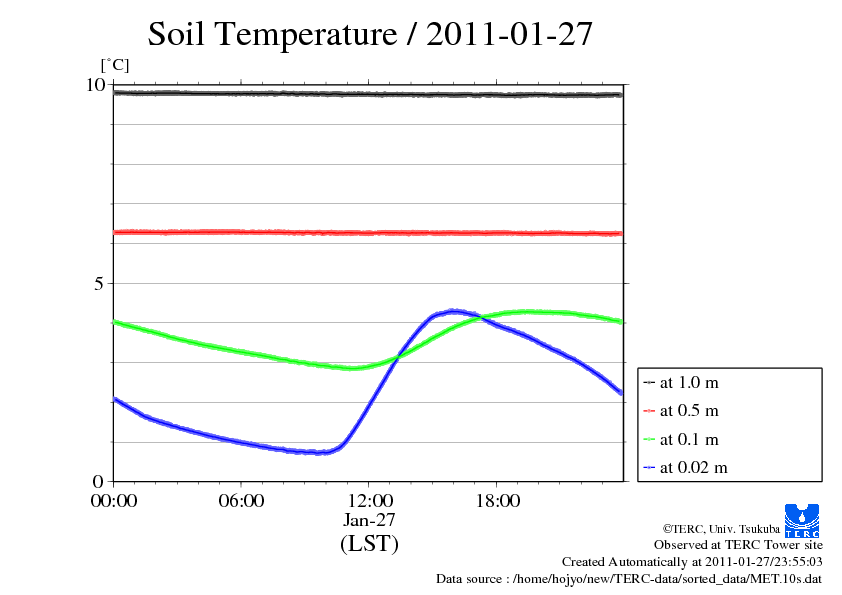Viewport: 842px width, 595px height.
Task: Click the red 0.5 m line at noon
Action: (x=369, y=233)
